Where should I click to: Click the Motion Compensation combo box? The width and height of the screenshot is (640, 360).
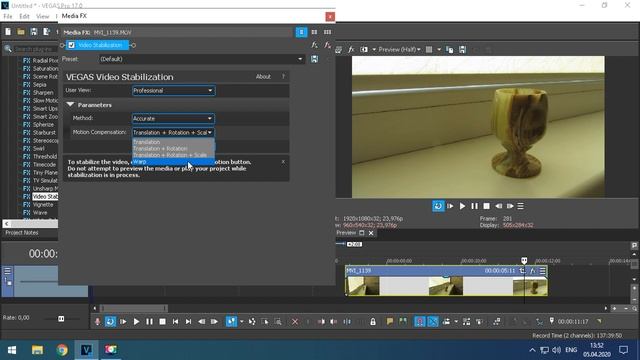[x=173, y=132]
